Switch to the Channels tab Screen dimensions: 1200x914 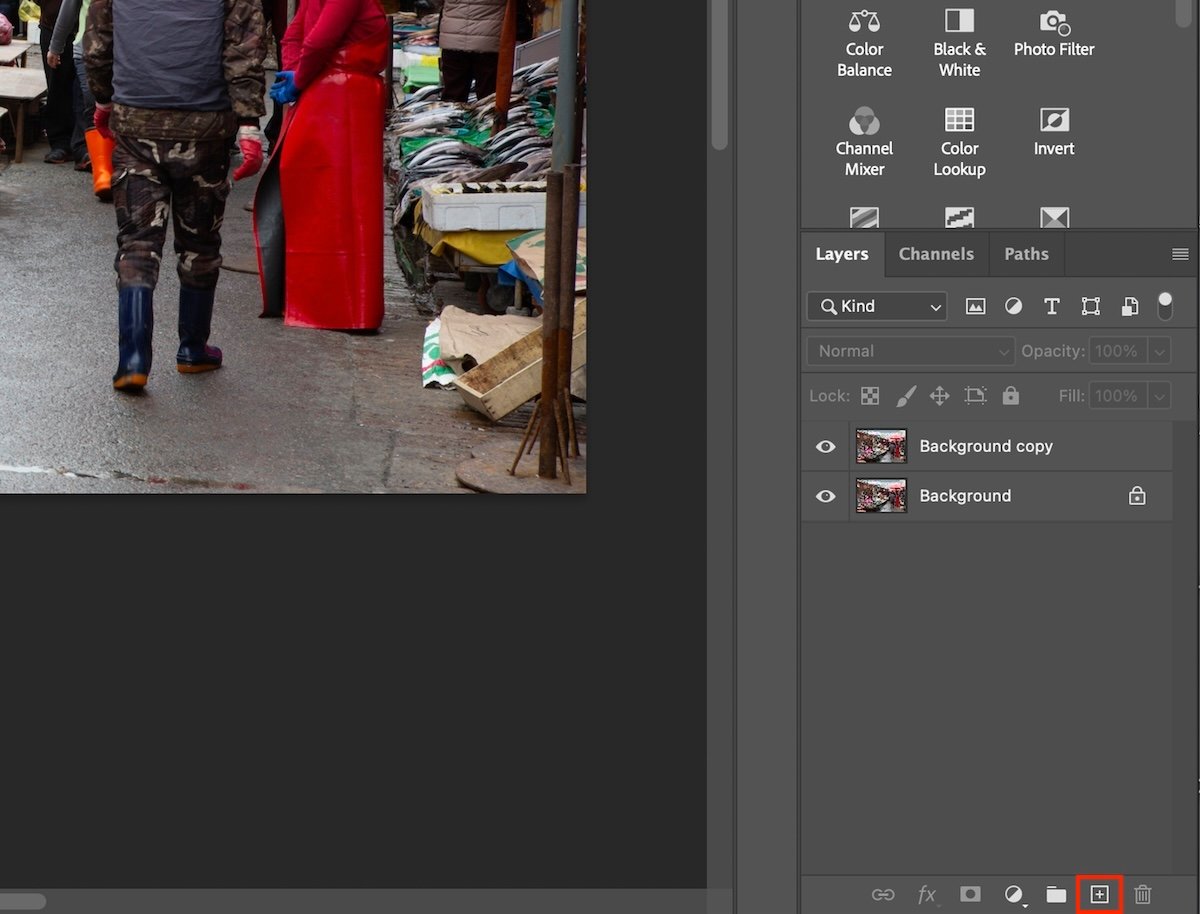(936, 254)
